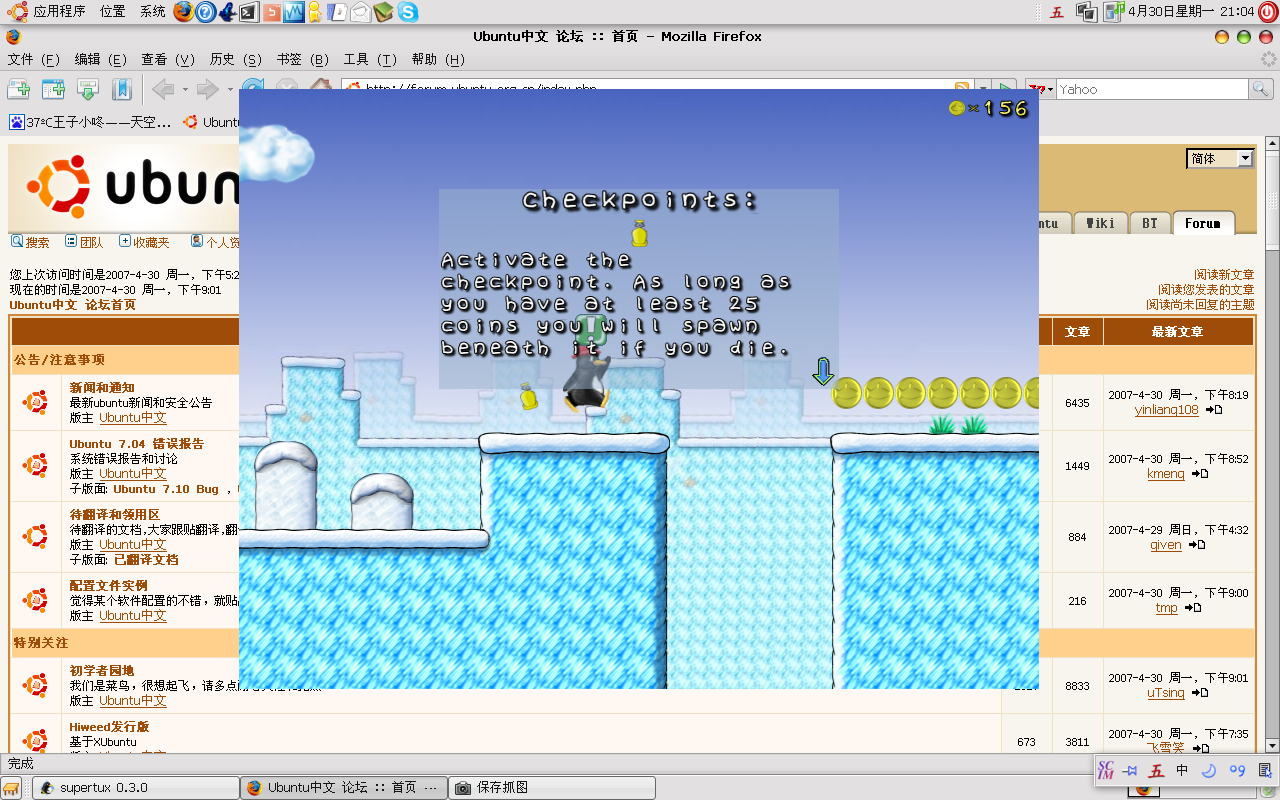Open the 书签(B) menu
1280x800 pixels.
(303, 60)
